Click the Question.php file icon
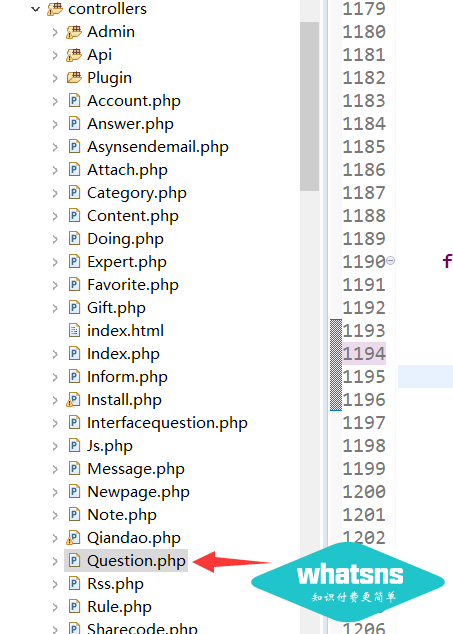The height and width of the screenshot is (634, 453). 74,561
